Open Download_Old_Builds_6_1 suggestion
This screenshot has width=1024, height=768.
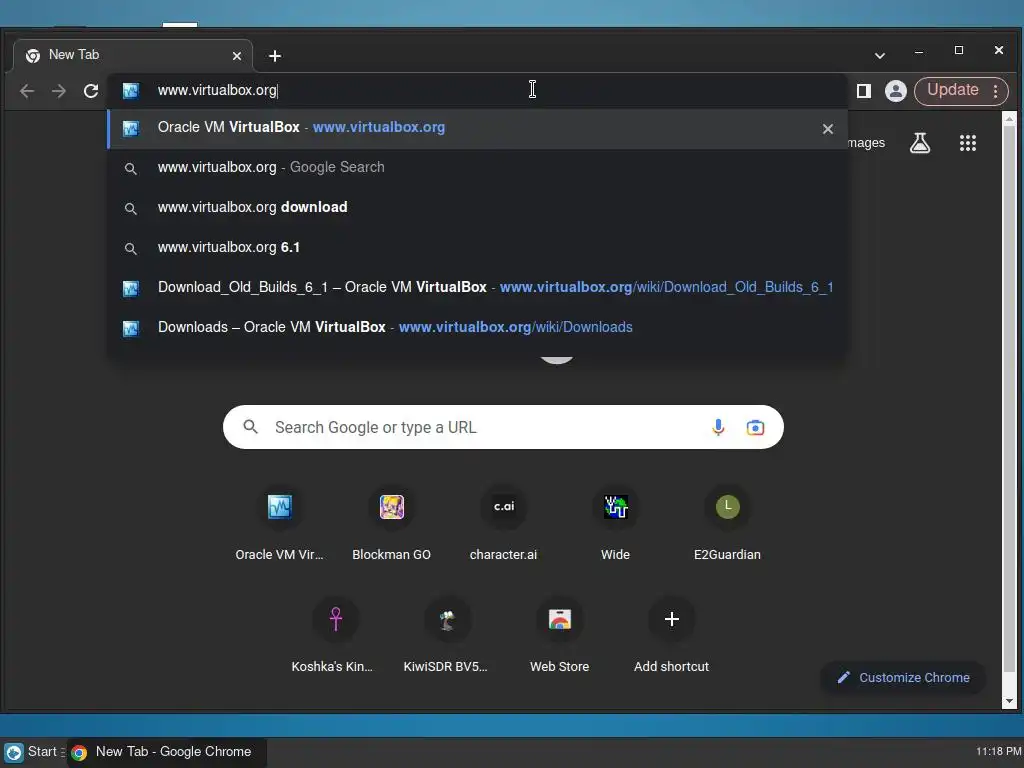[477, 287]
